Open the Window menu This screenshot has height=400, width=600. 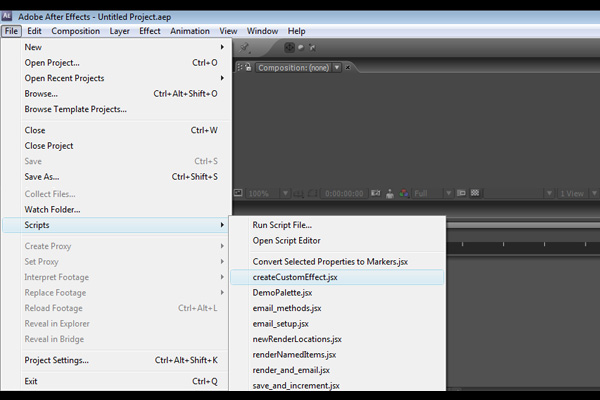coord(262,31)
